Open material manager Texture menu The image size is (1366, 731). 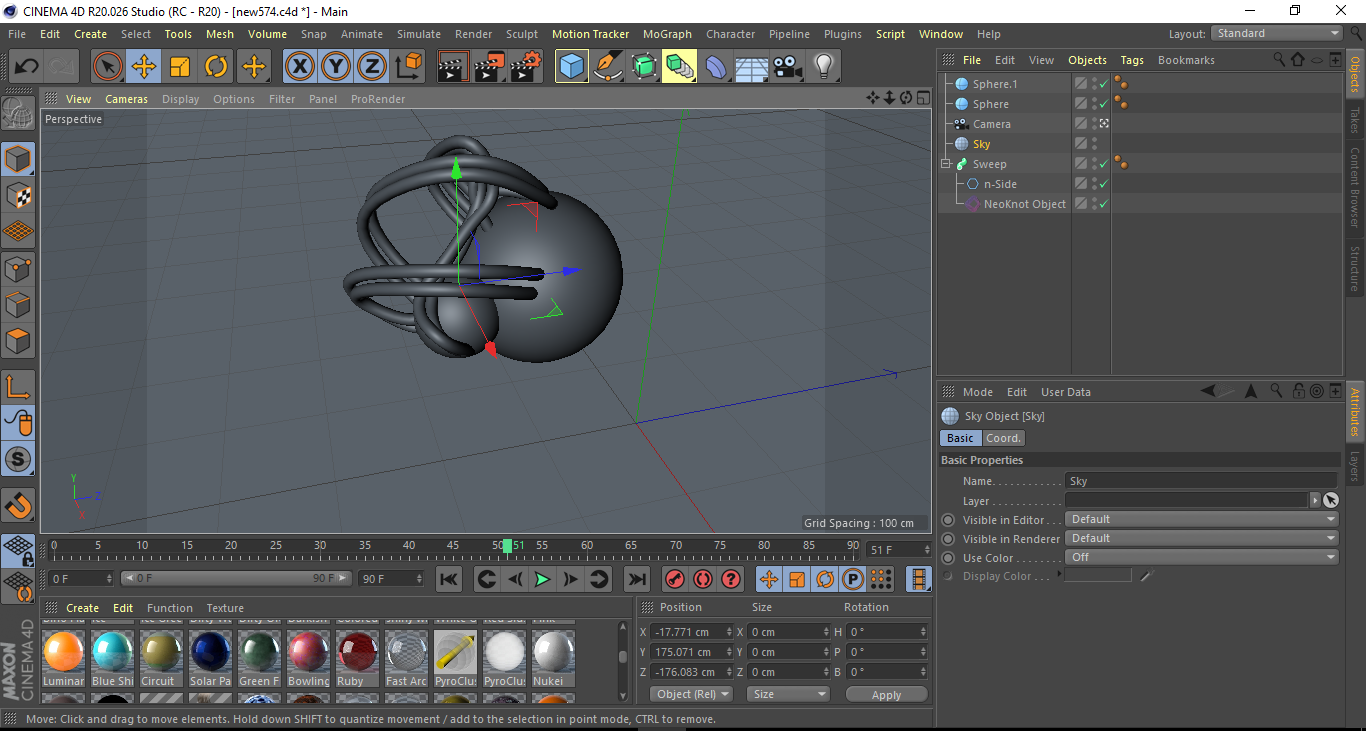coord(225,608)
